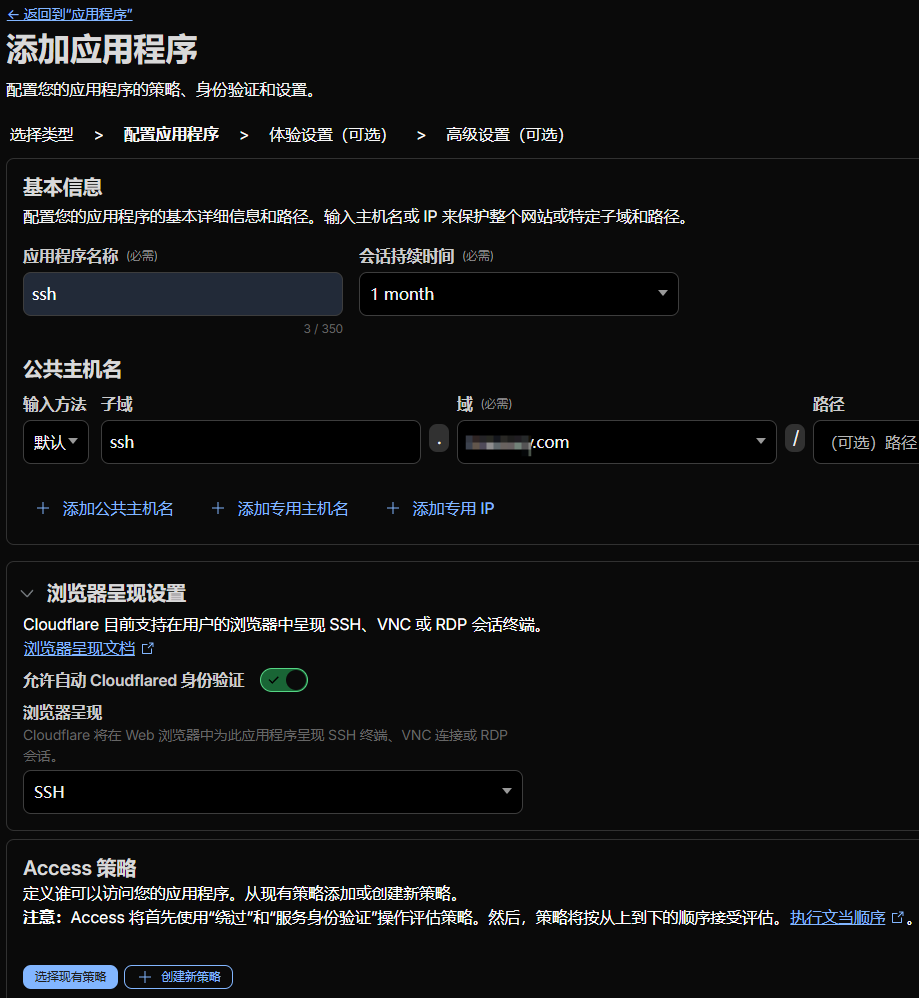Image resolution: width=919 pixels, height=998 pixels.
Task: Open the 输入方法 默认 dropdown
Action: pyautogui.click(x=56, y=442)
